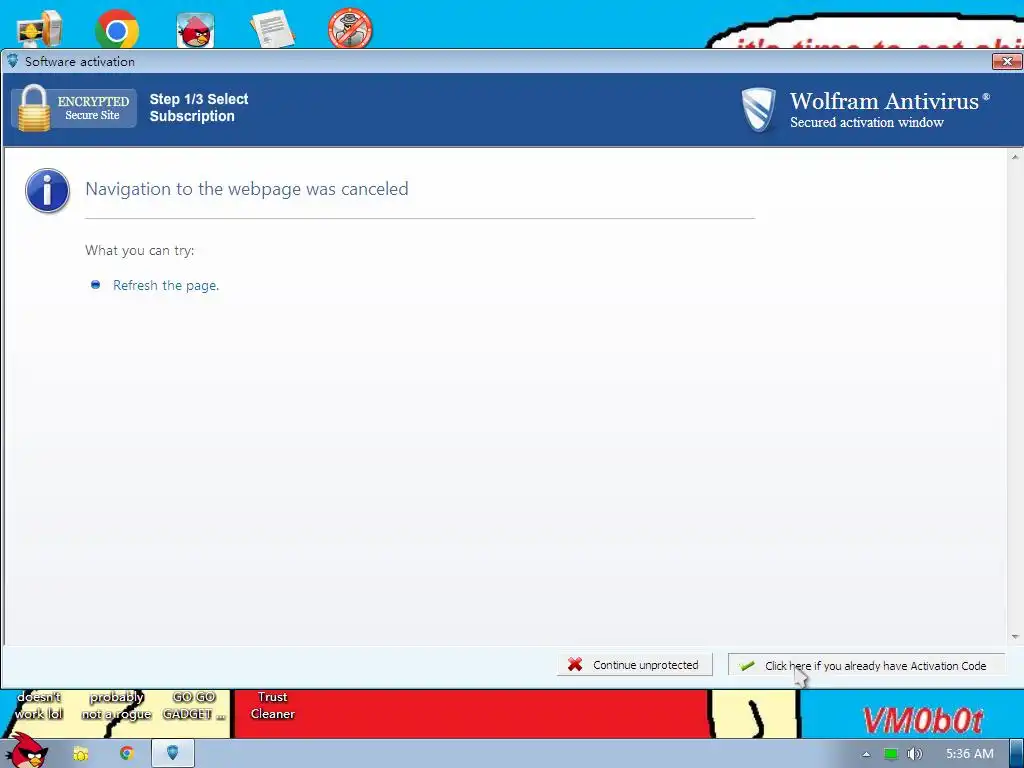The image size is (1024, 768).
Task: Click the green network tray icon
Action: 890,754
